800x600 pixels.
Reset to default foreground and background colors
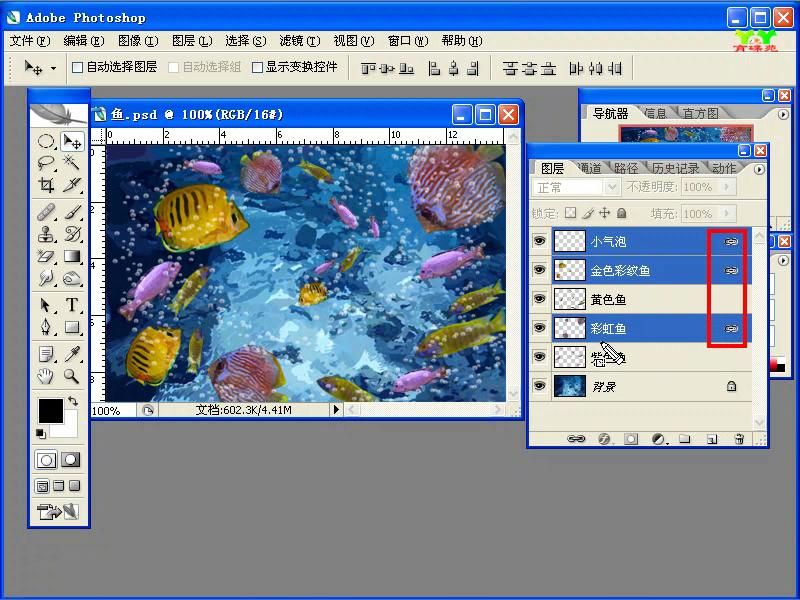tap(41, 434)
